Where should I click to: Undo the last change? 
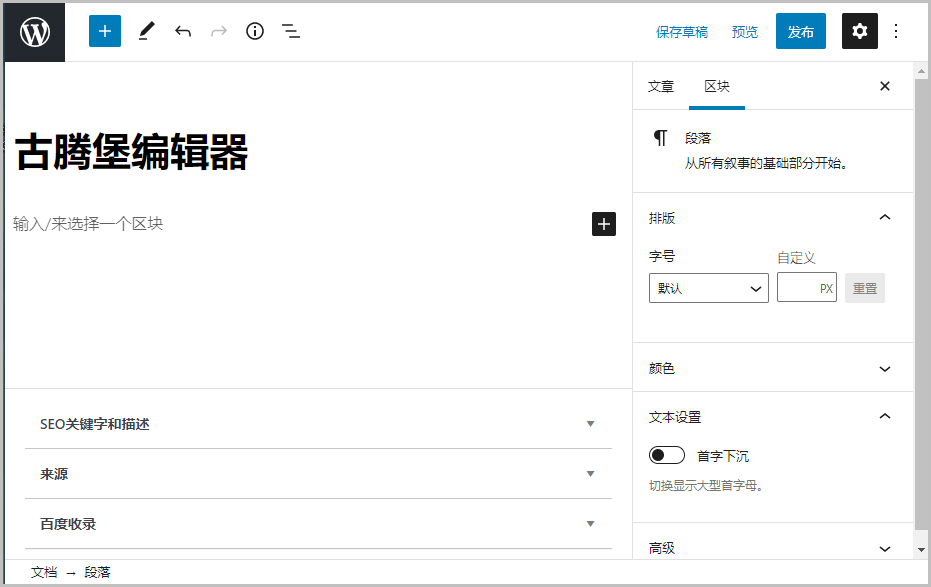(183, 31)
